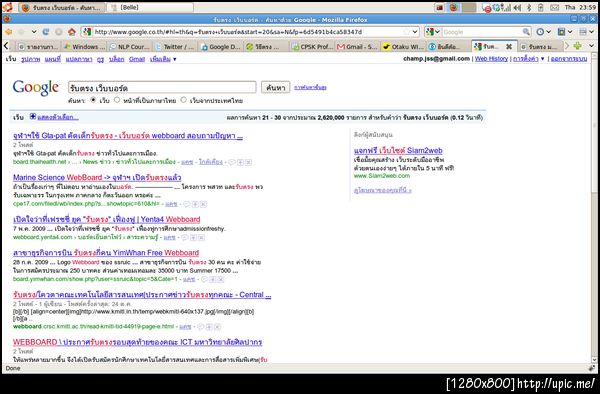Remove the cpe17.com result
Image resolution: width=600 pixels, height=394 pixels.
(204, 204)
